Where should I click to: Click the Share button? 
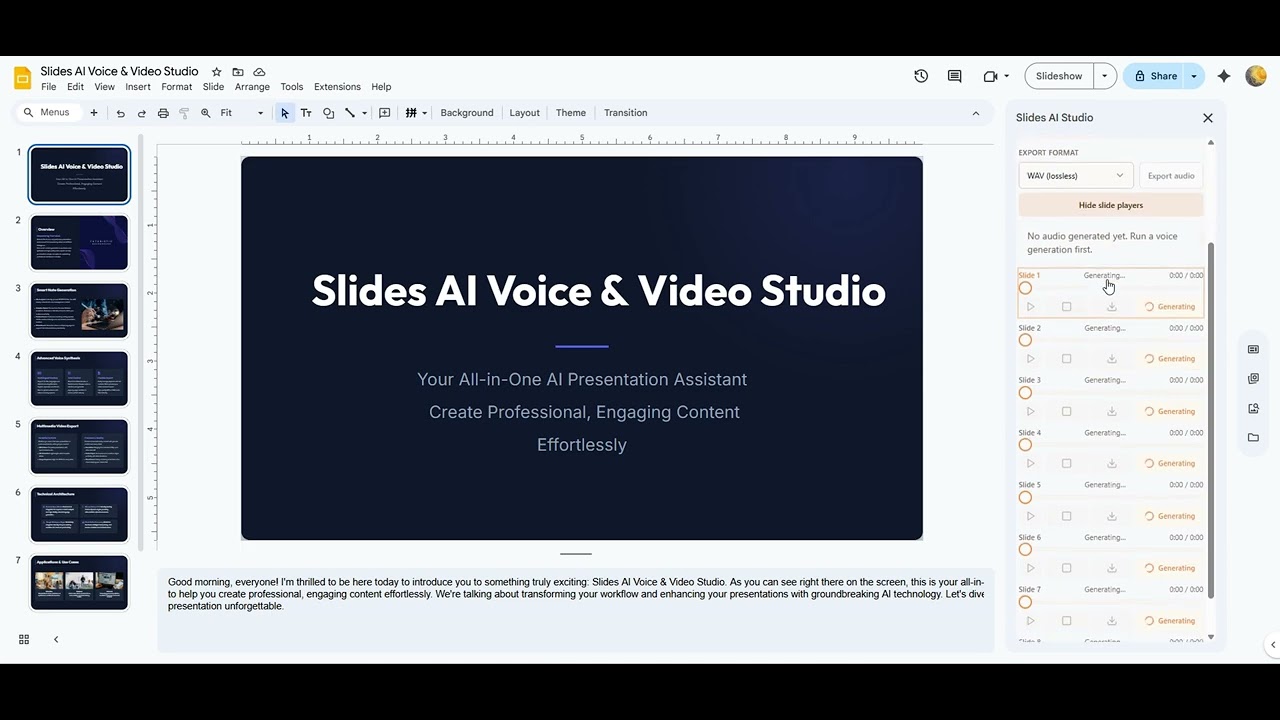(1155, 76)
